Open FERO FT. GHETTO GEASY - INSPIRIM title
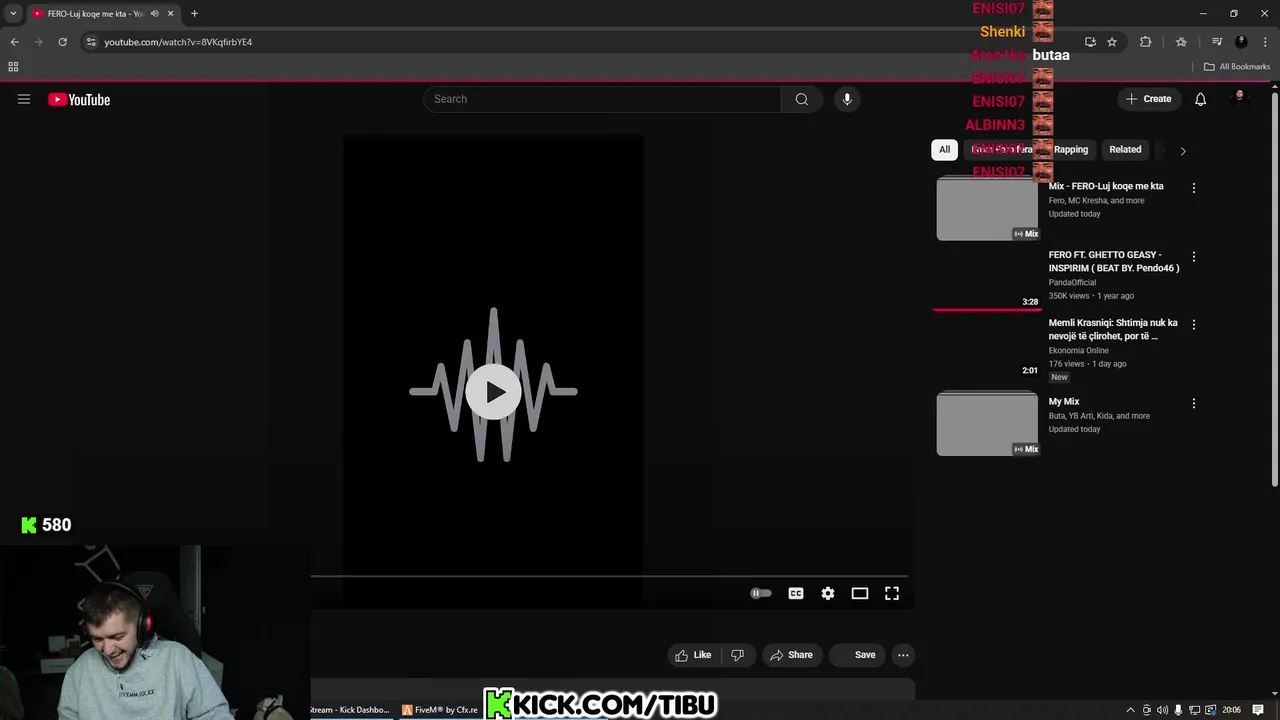The height and width of the screenshot is (720, 1280). click(x=1114, y=261)
